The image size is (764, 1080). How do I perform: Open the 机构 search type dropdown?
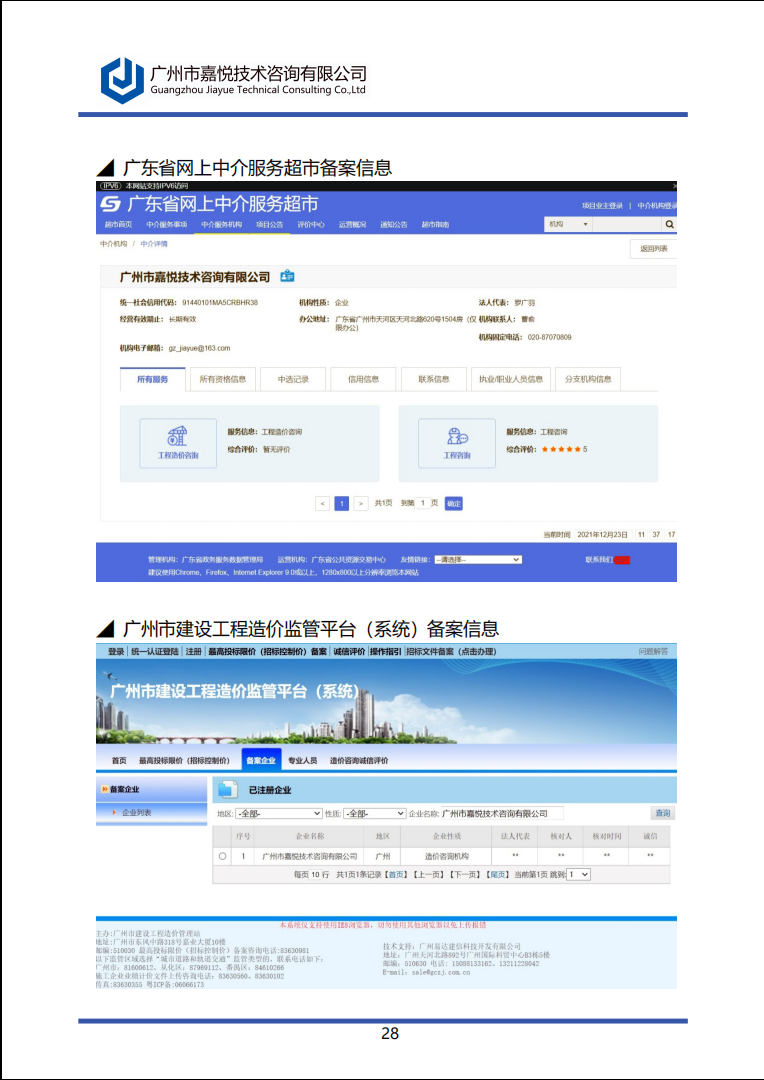tap(568, 225)
